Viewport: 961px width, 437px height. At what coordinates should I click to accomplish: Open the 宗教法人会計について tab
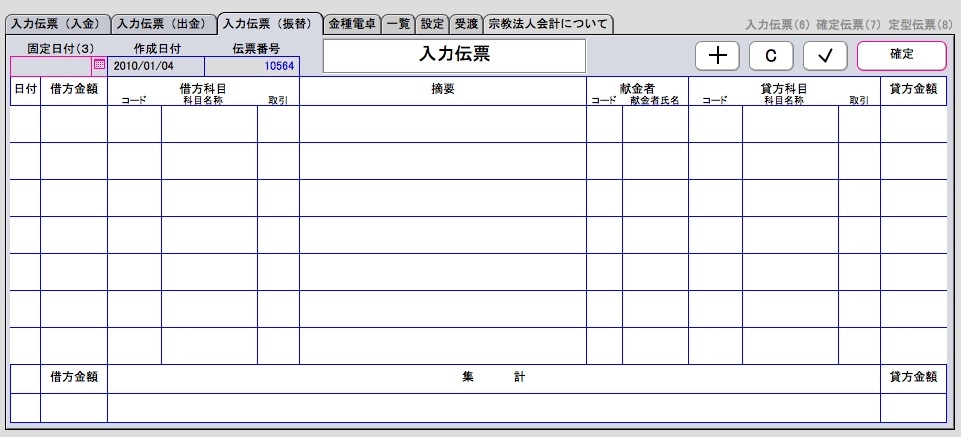click(x=547, y=23)
